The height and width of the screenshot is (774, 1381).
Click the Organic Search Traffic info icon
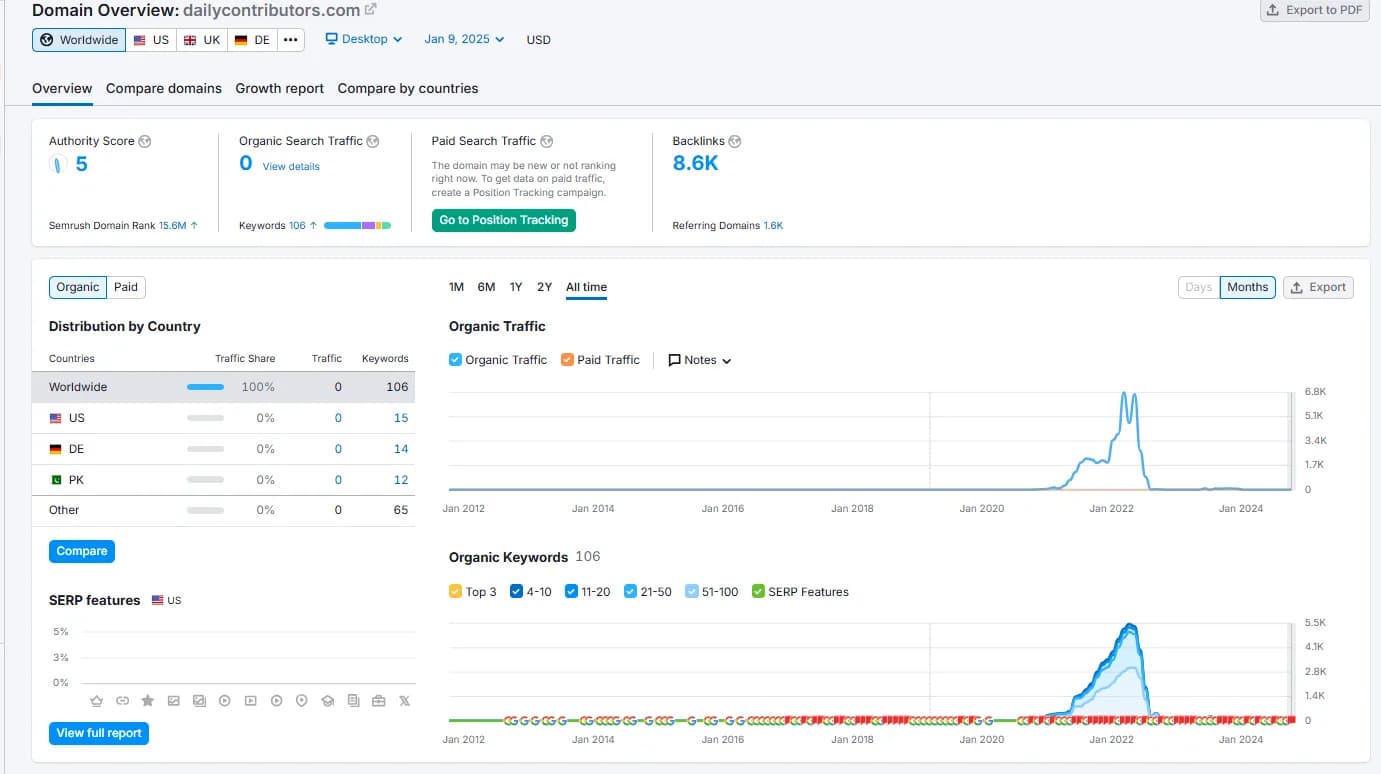click(373, 142)
